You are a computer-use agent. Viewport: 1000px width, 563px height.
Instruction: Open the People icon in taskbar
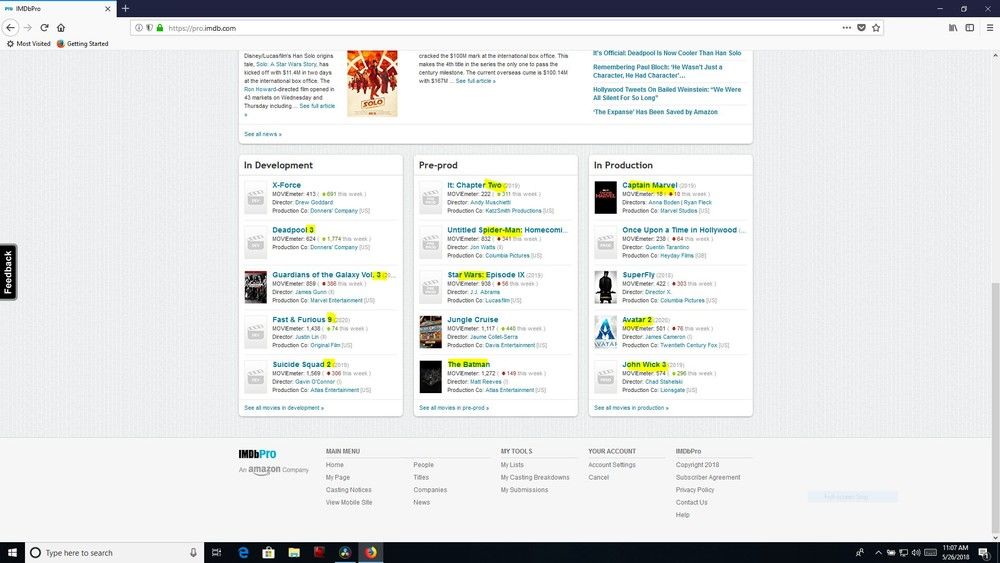(860, 552)
